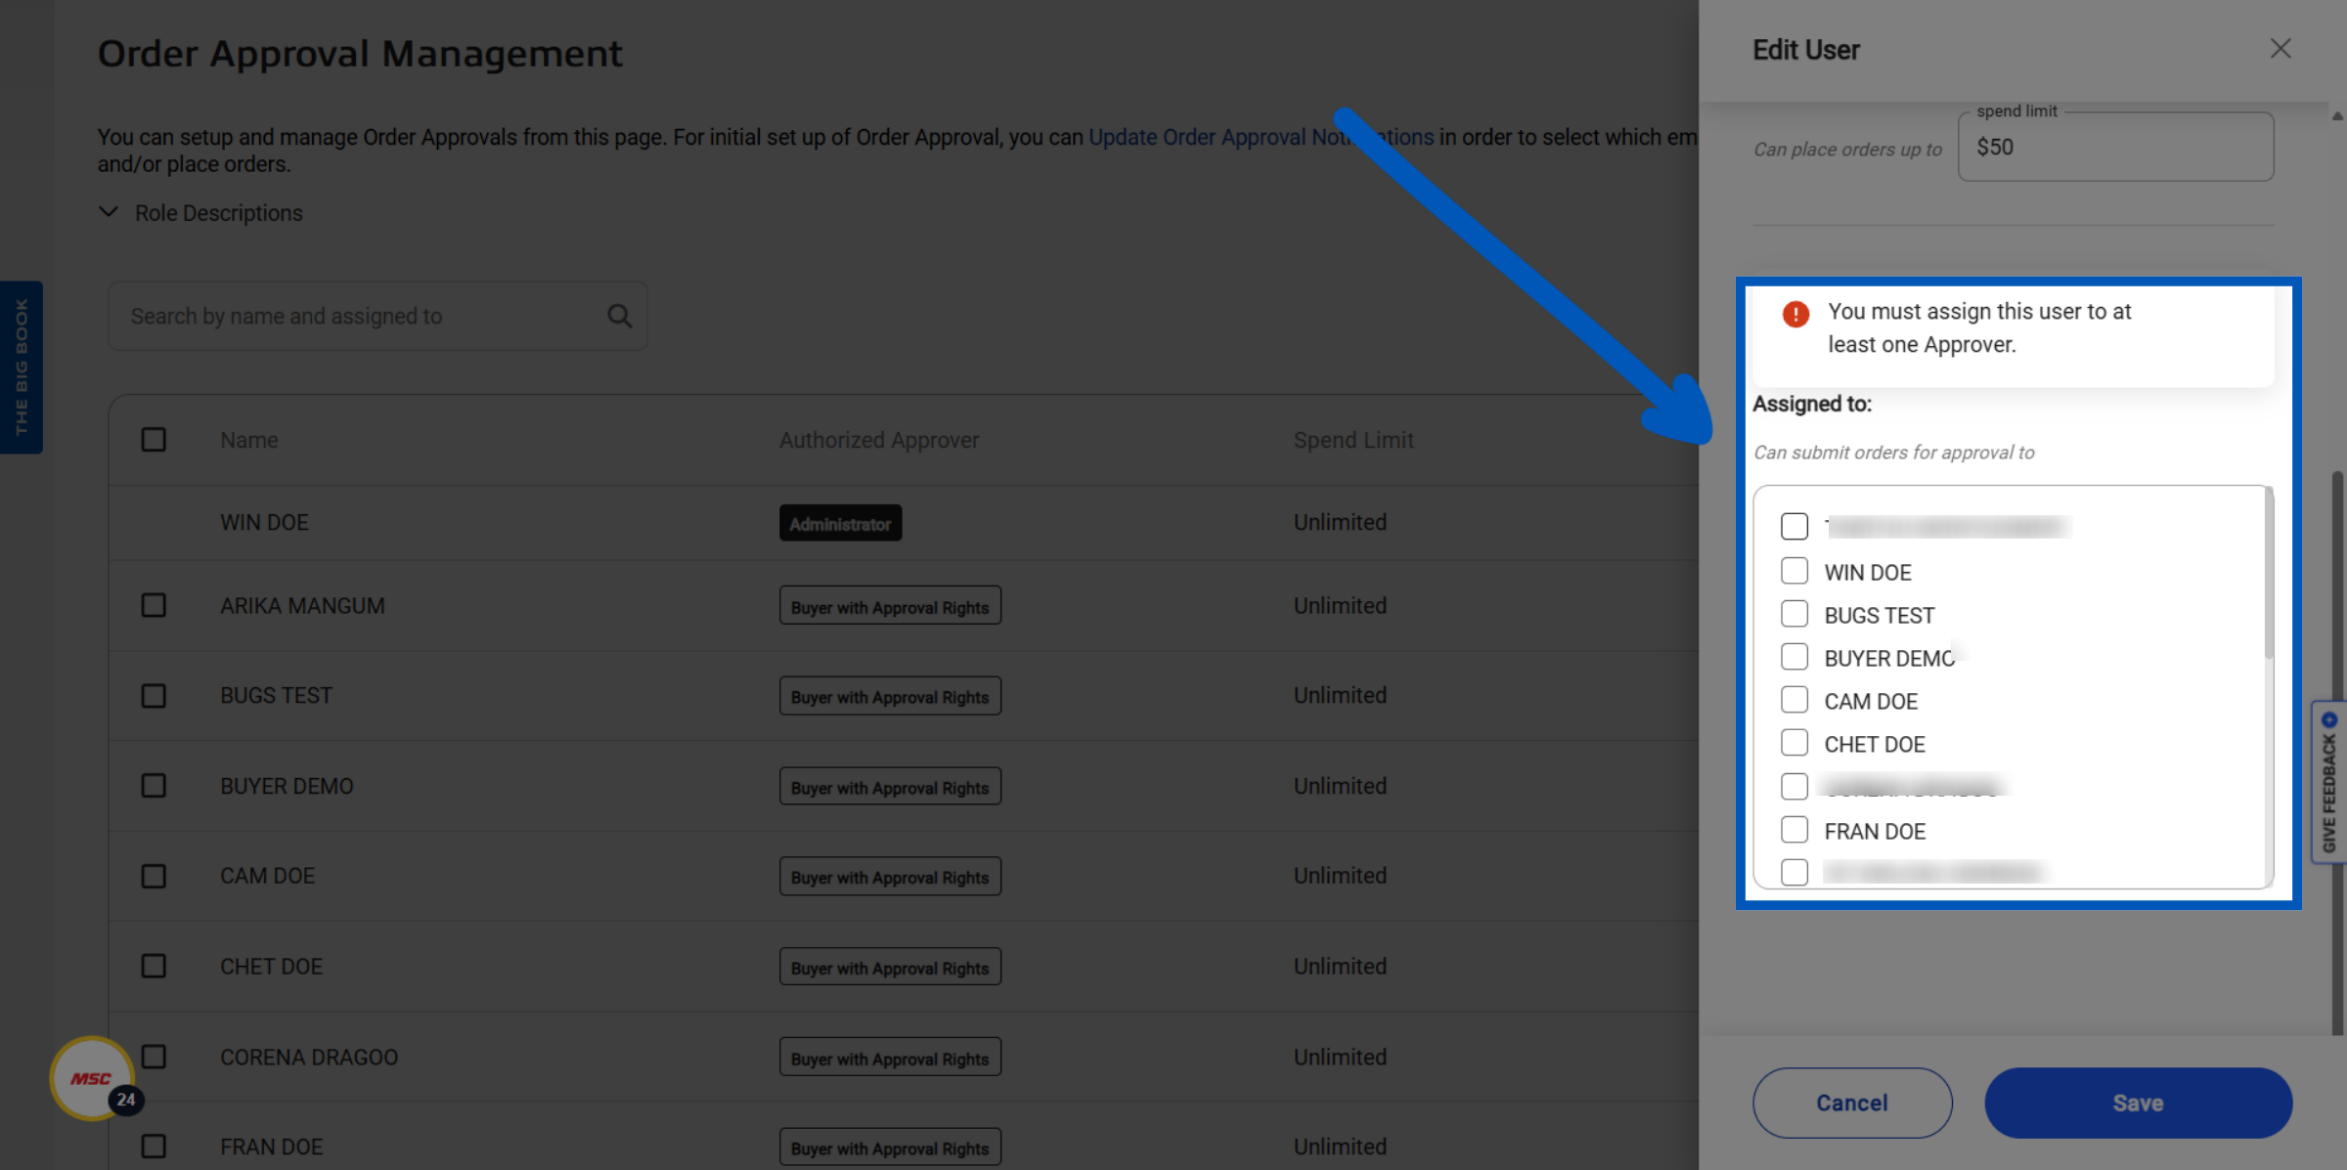Click CHET DOE's Buyer with Approval Rights badge

(890, 966)
